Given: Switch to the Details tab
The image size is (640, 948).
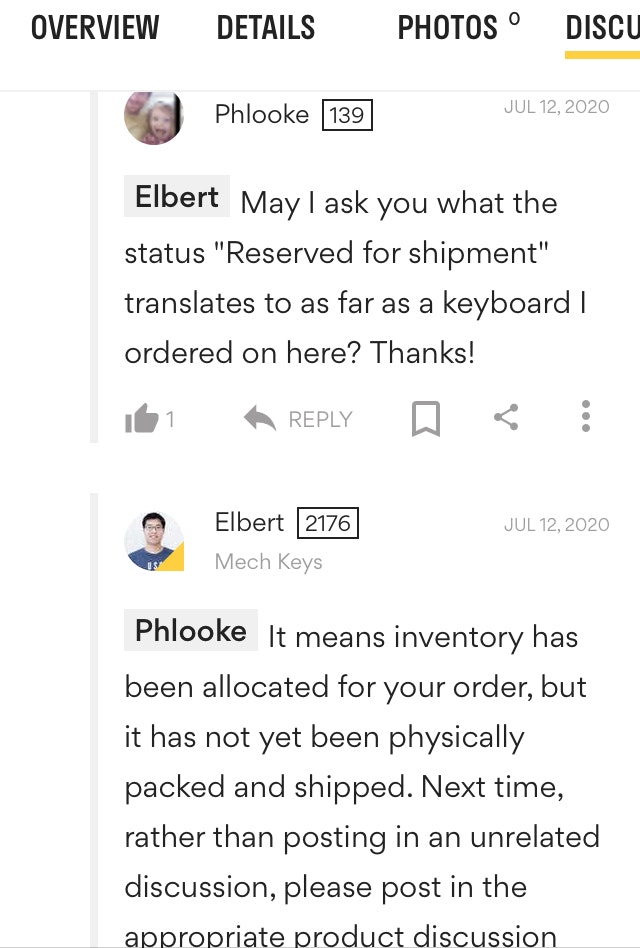Looking at the screenshot, I should pyautogui.click(x=266, y=28).
